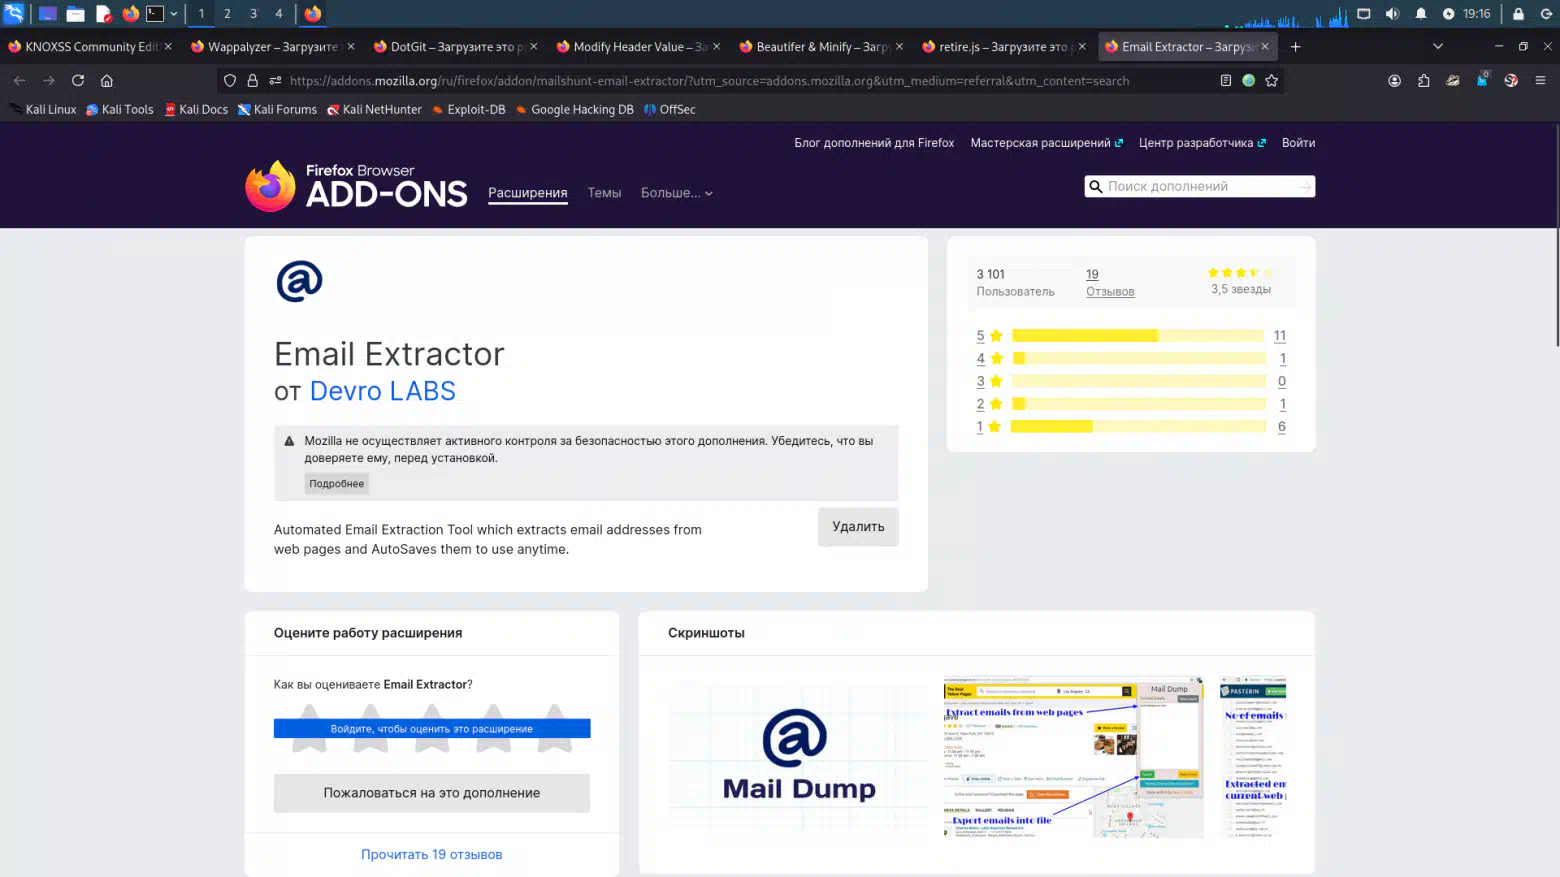Switch to workspace 4
This screenshot has height=877, width=1560.
[x=279, y=14]
